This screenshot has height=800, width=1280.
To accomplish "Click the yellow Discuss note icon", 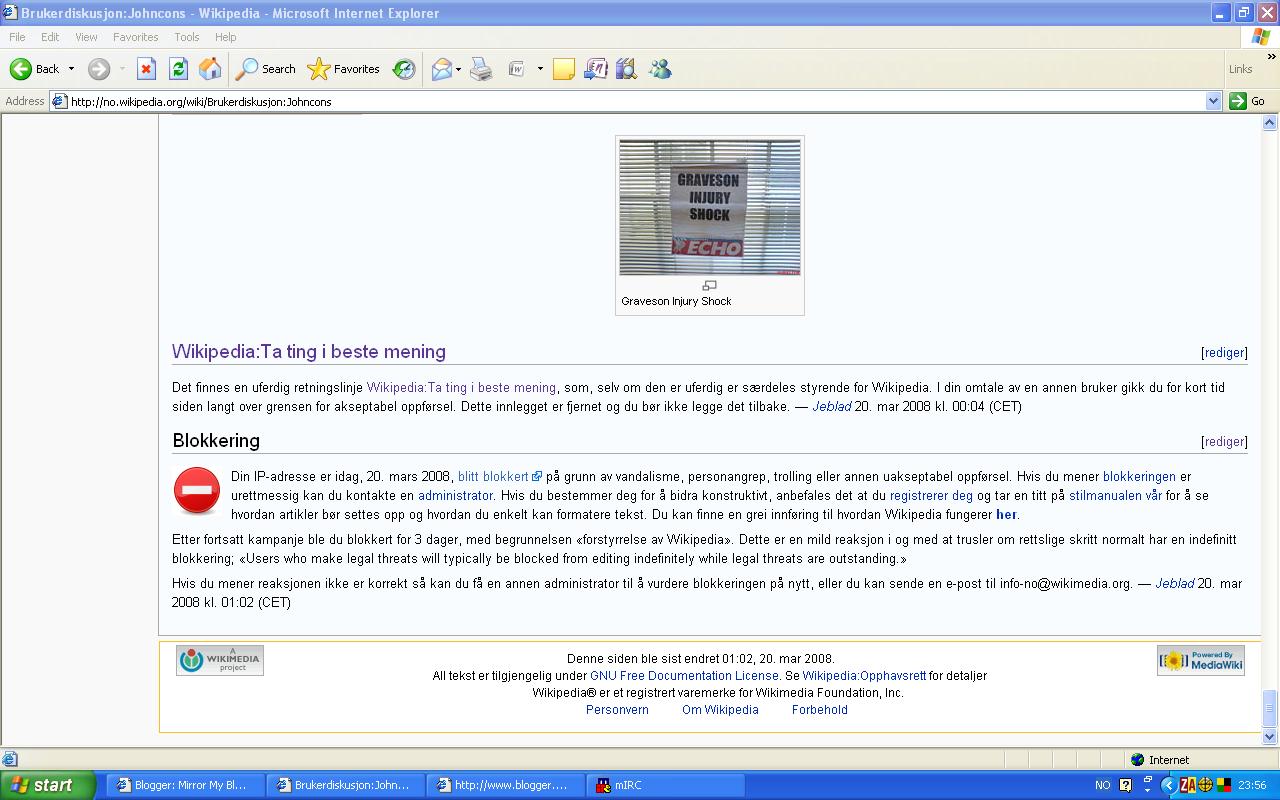I will 564,69.
